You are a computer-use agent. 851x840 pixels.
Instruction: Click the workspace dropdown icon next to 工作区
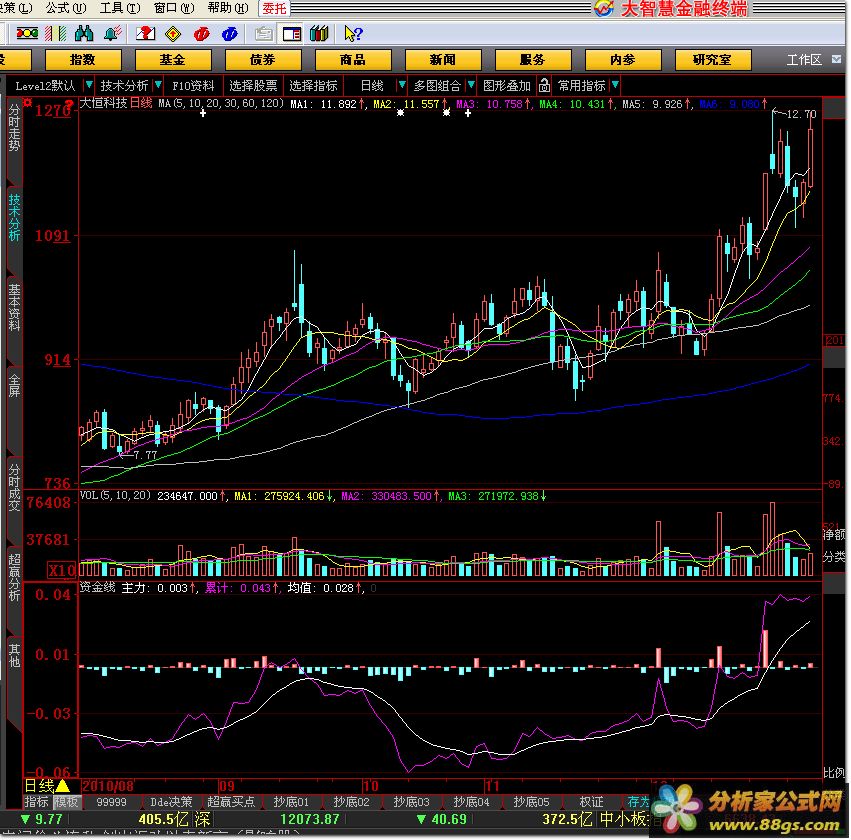pyautogui.click(x=836, y=59)
